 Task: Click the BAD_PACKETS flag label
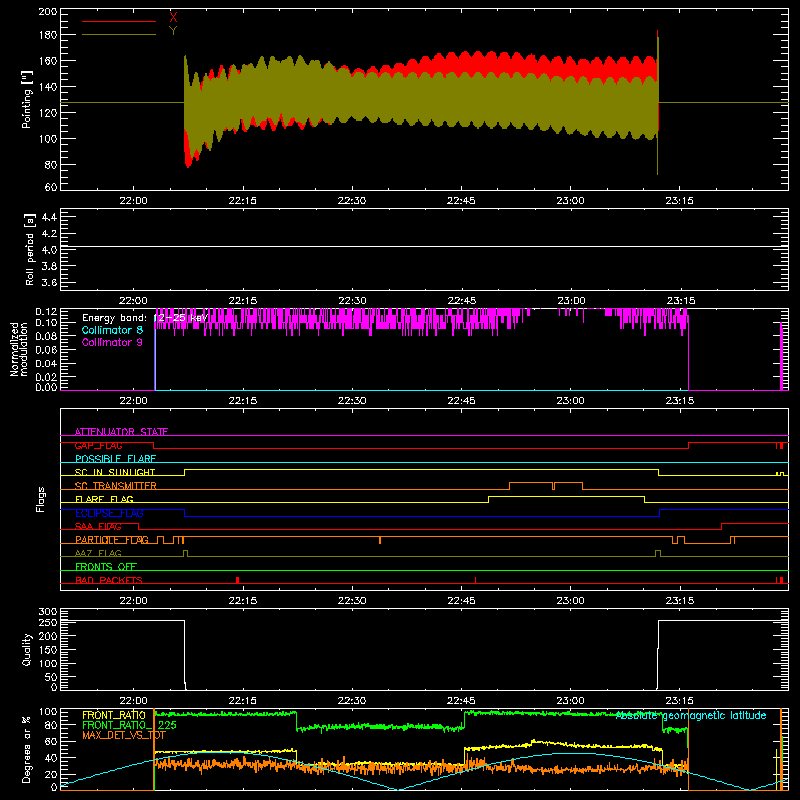click(x=109, y=580)
